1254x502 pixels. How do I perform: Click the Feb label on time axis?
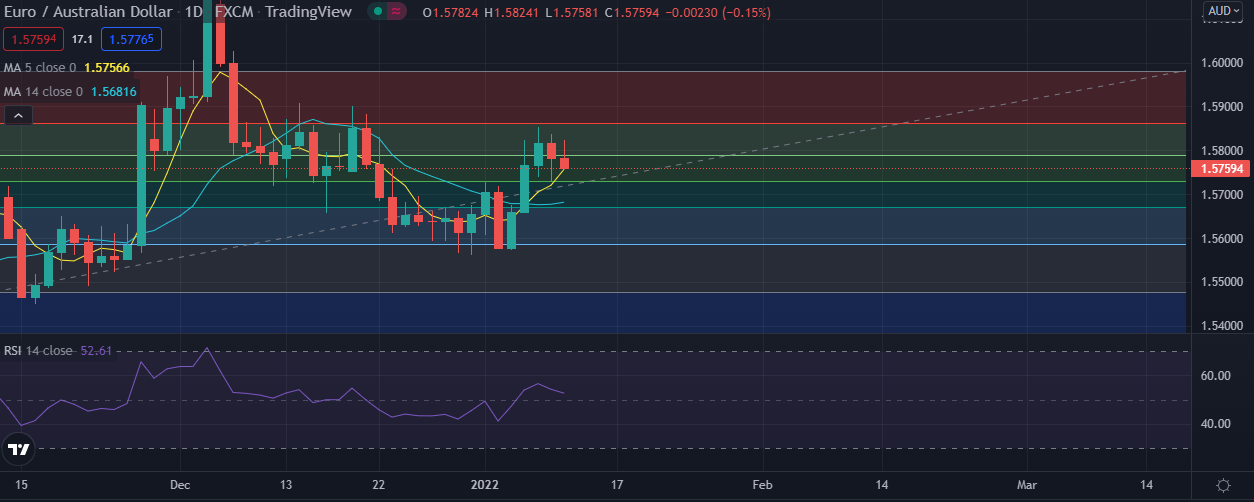[x=762, y=485]
